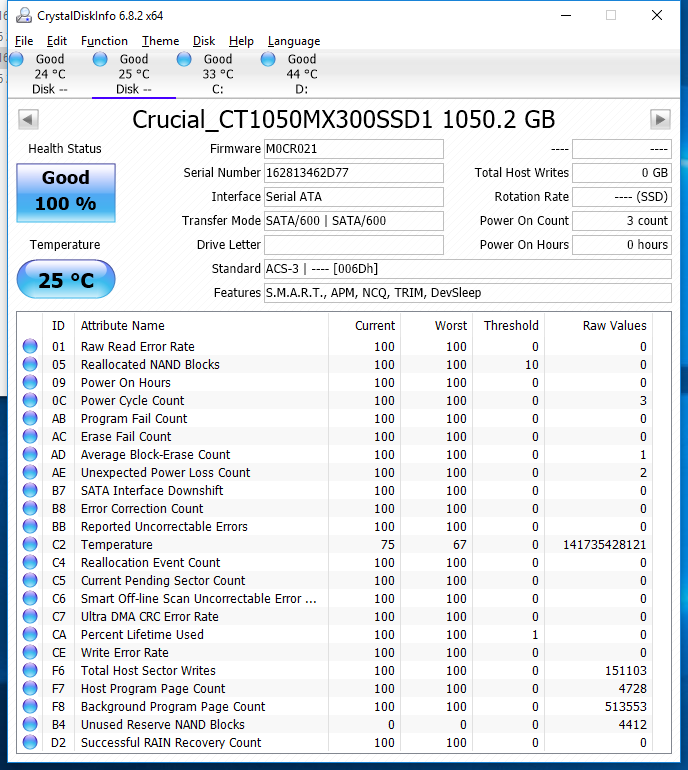Click the Serial Number field

[x=353, y=173]
